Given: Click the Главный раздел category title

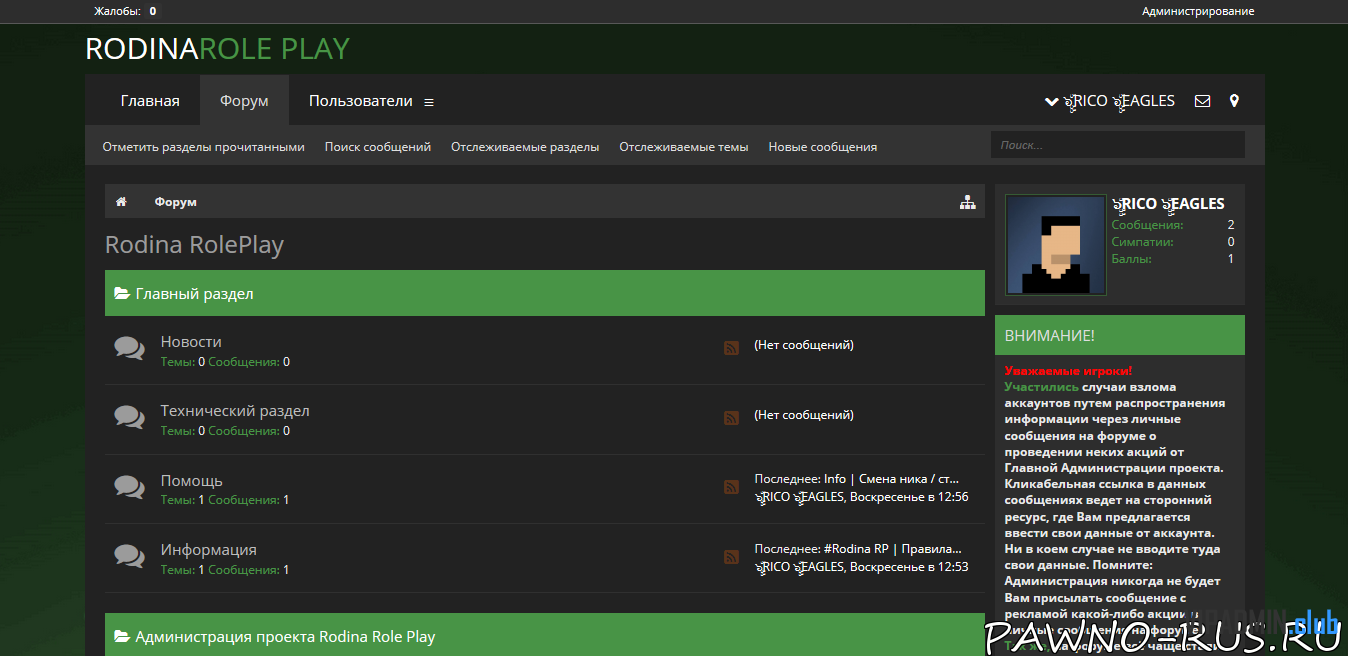Looking at the screenshot, I should pos(194,294).
